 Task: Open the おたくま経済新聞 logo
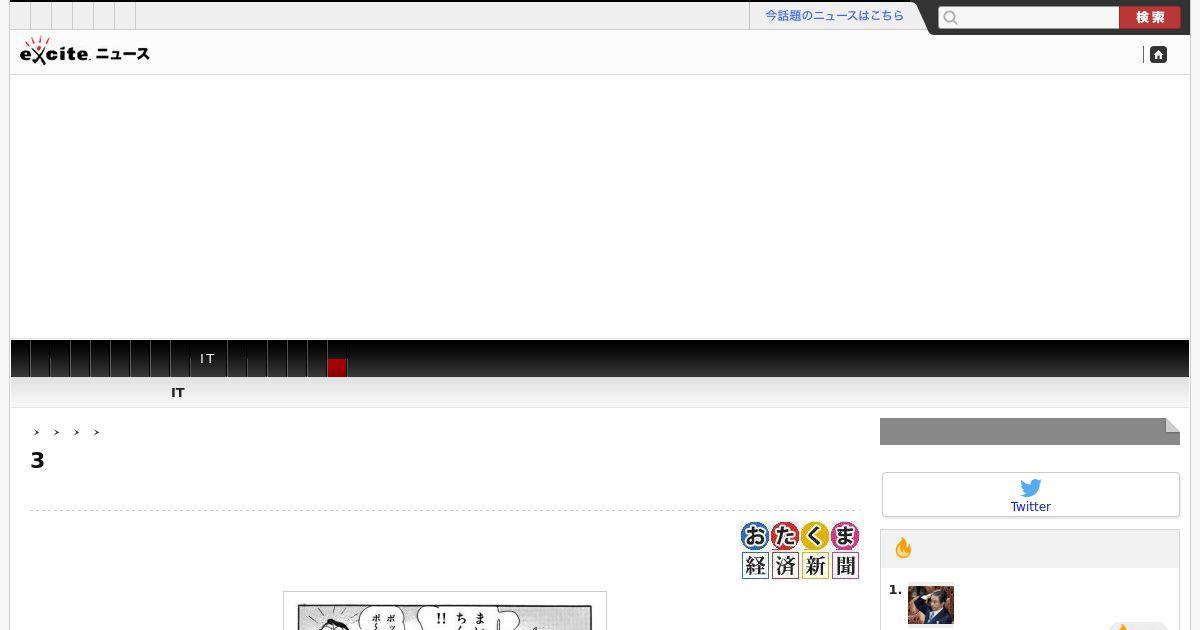[x=800, y=550]
